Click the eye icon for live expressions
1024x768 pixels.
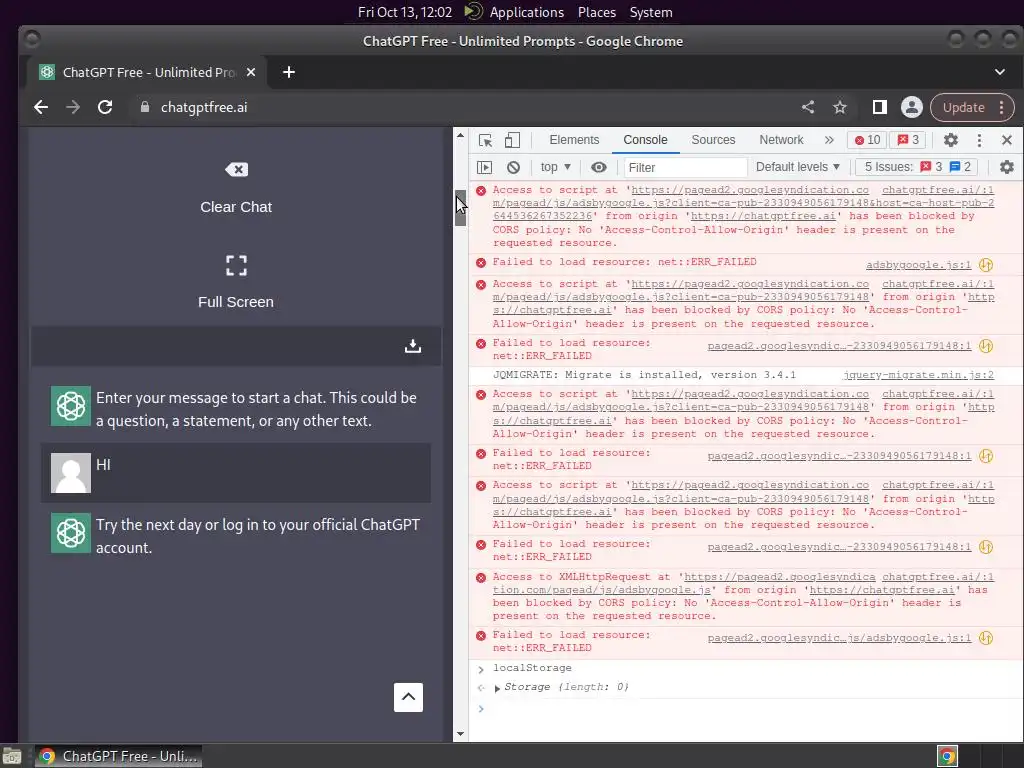pyautogui.click(x=599, y=167)
